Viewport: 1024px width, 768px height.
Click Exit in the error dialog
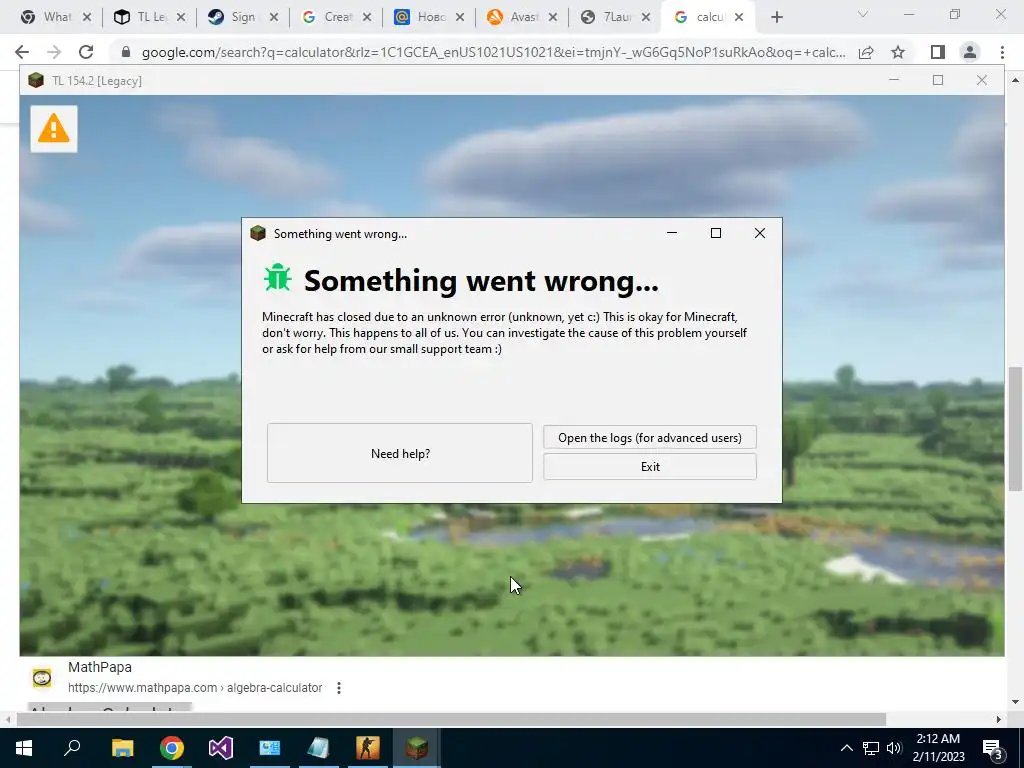pyautogui.click(x=650, y=466)
